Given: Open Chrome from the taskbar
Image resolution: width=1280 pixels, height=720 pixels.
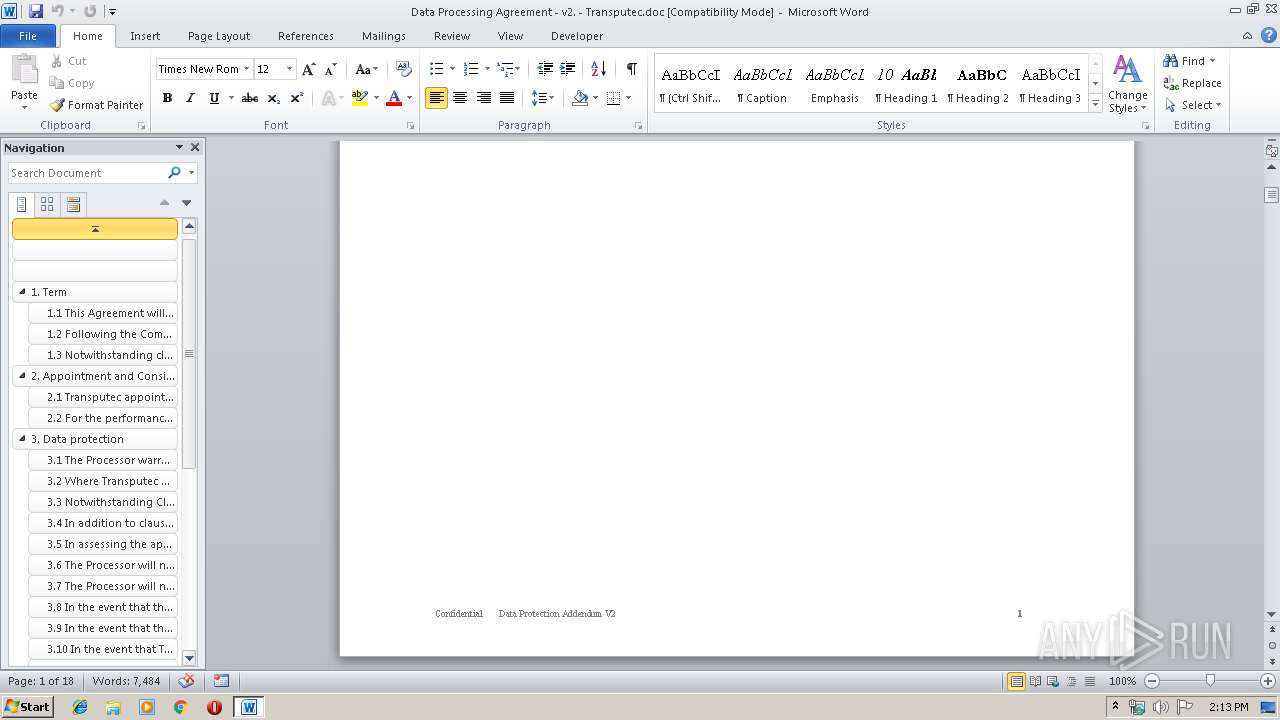Looking at the screenshot, I should point(181,707).
